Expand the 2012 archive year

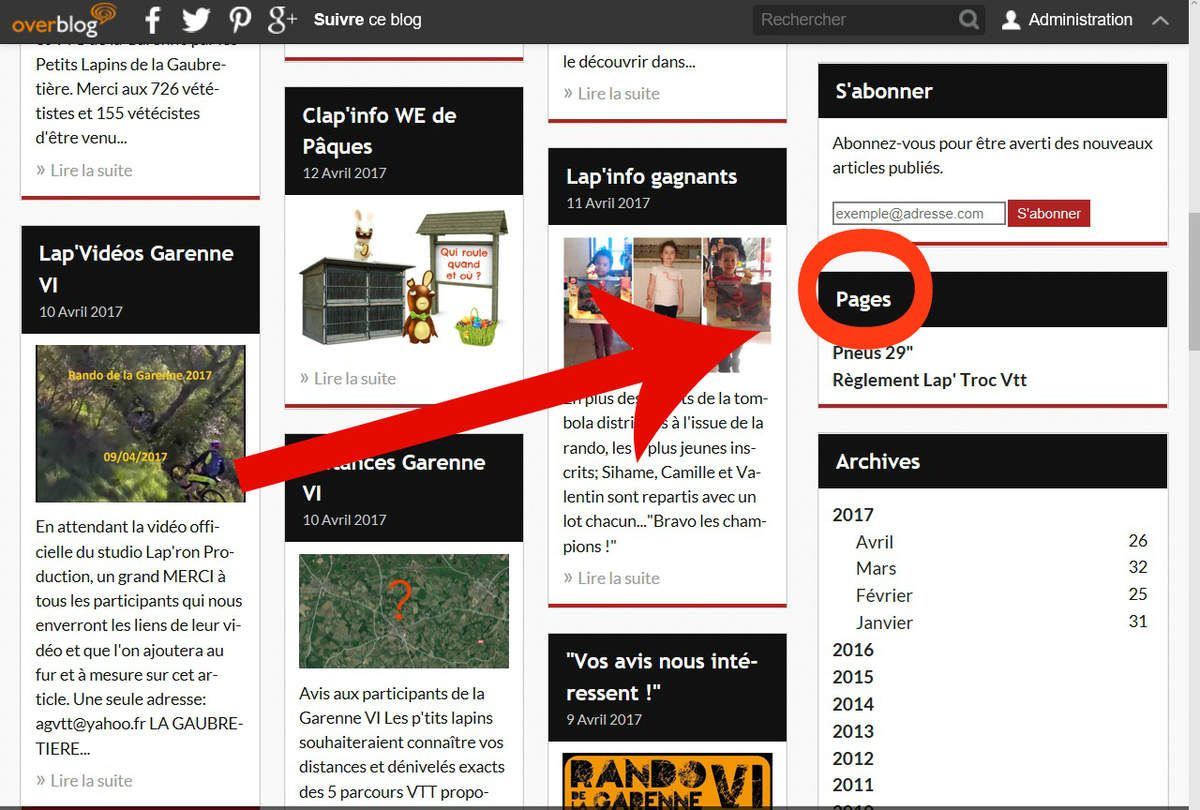853,758
